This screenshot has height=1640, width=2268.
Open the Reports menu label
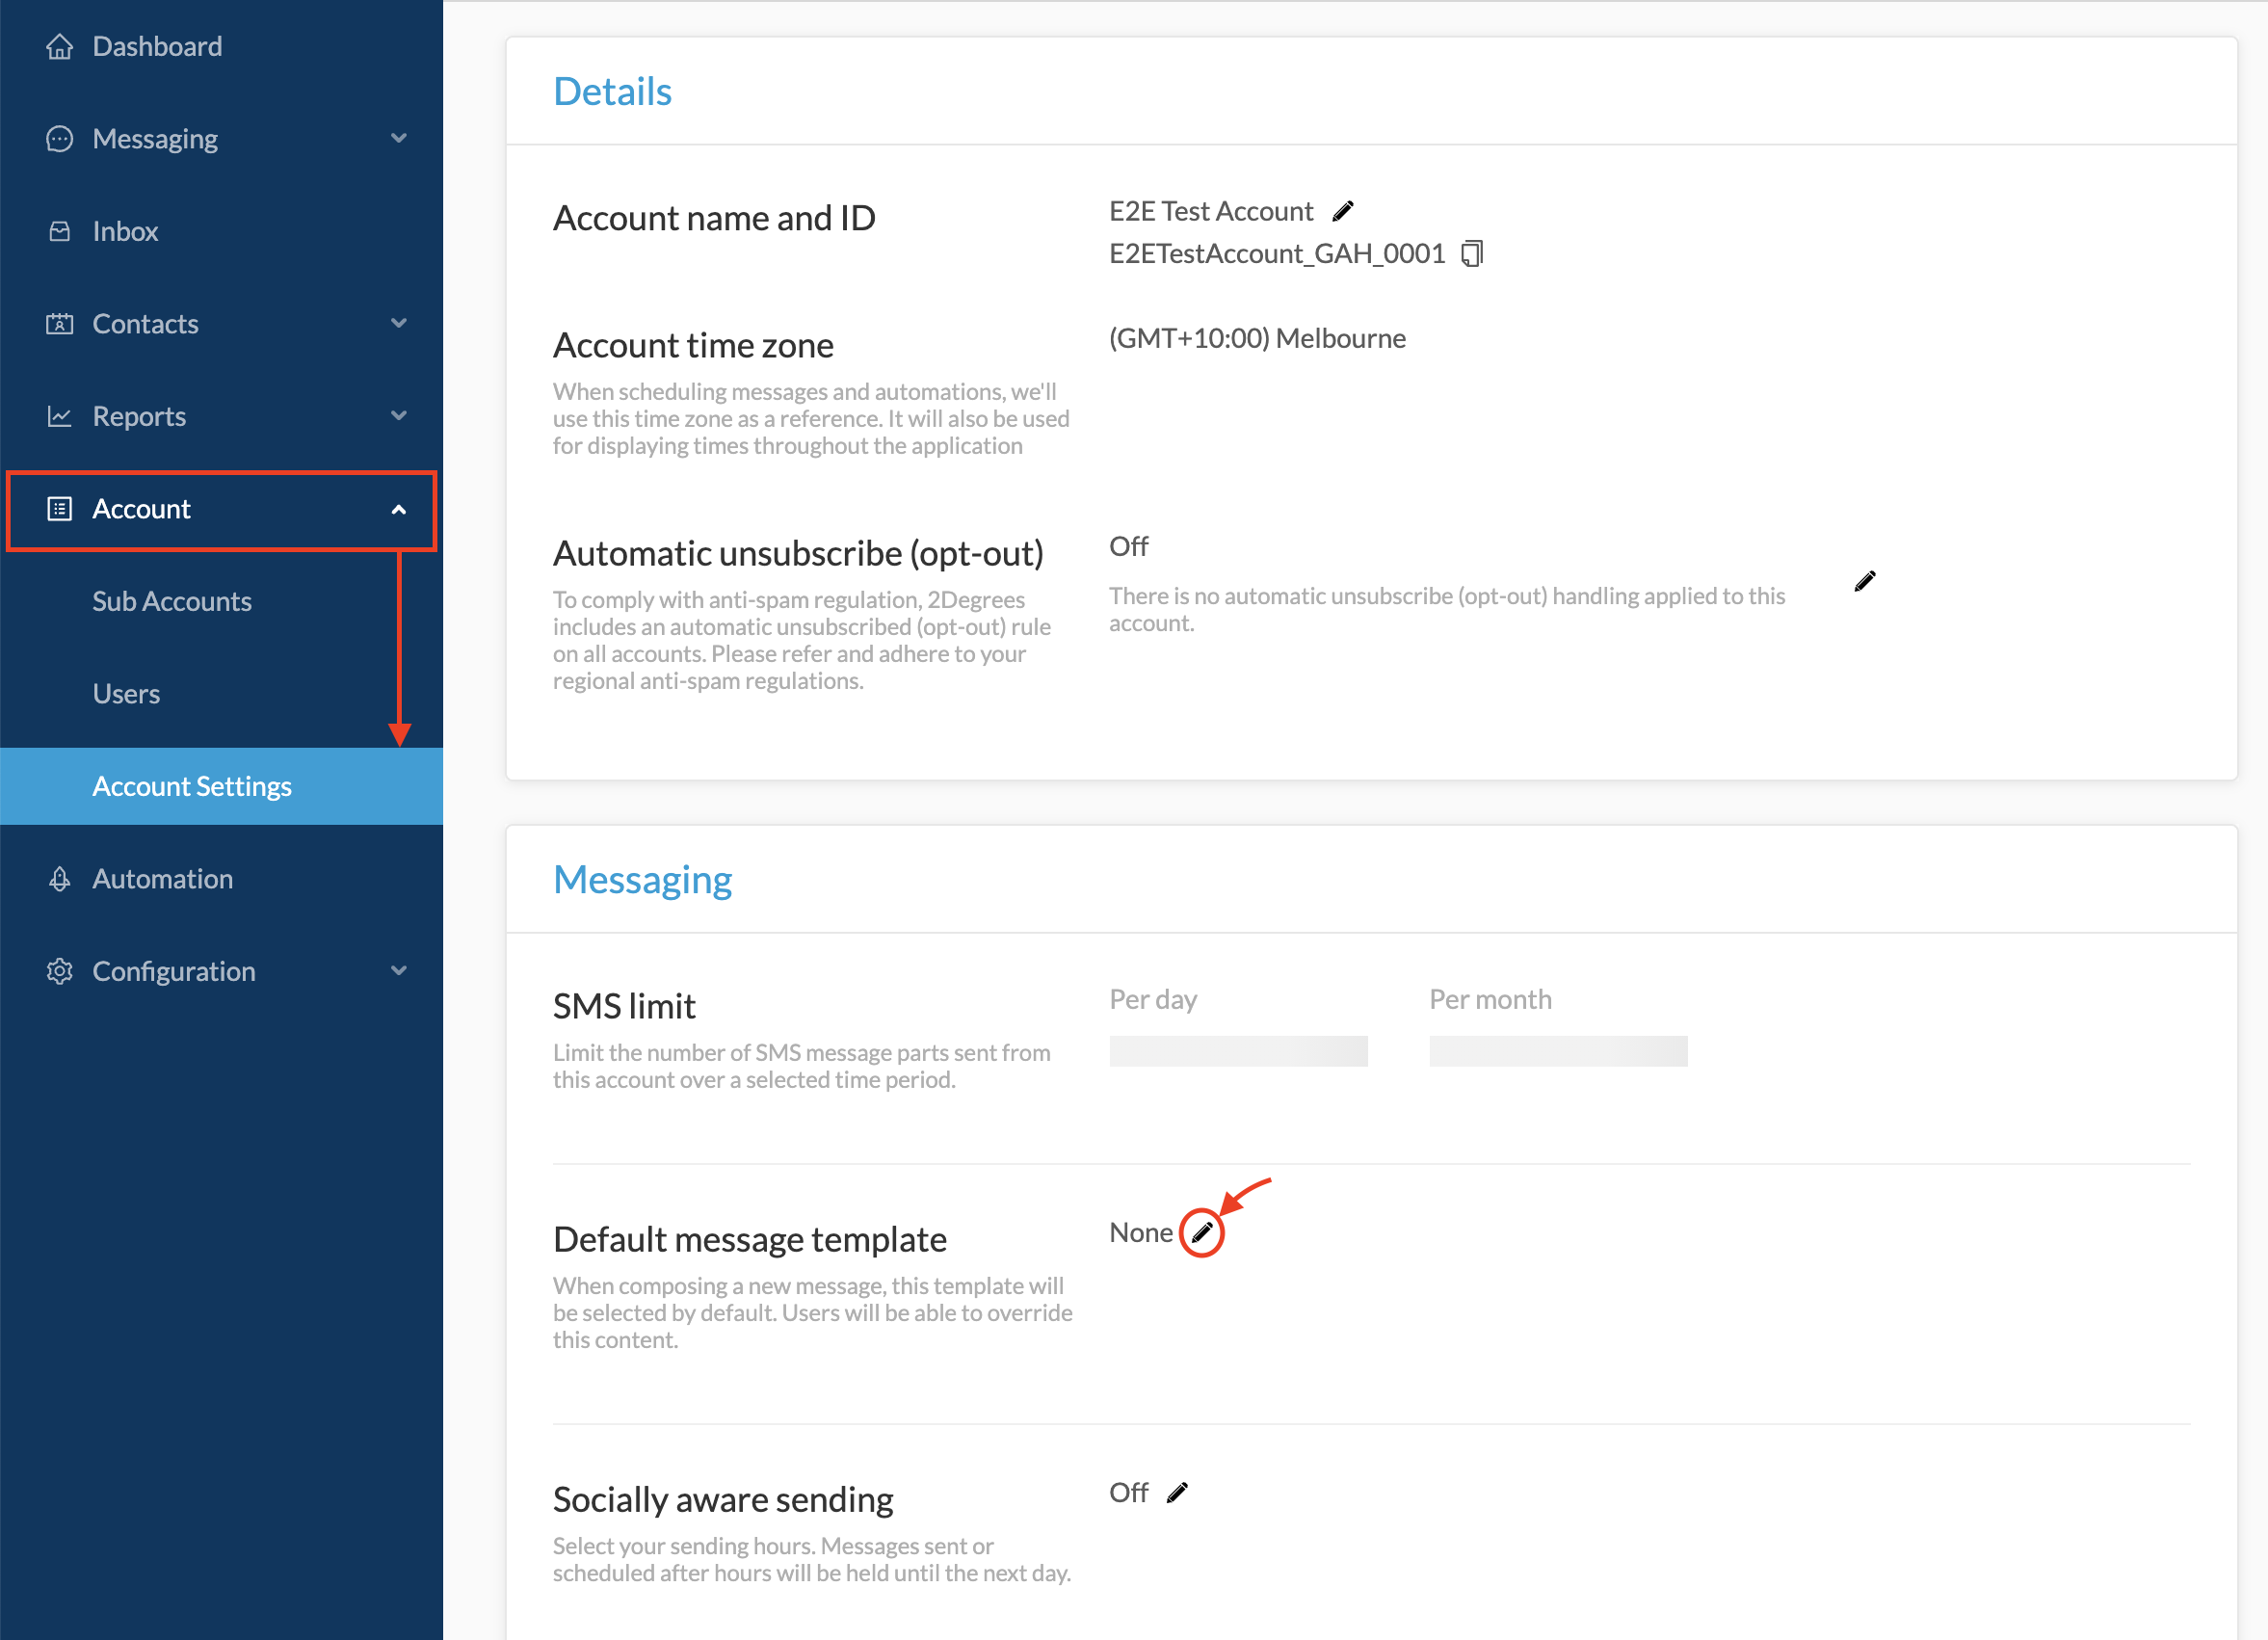[x=139, y=416]
